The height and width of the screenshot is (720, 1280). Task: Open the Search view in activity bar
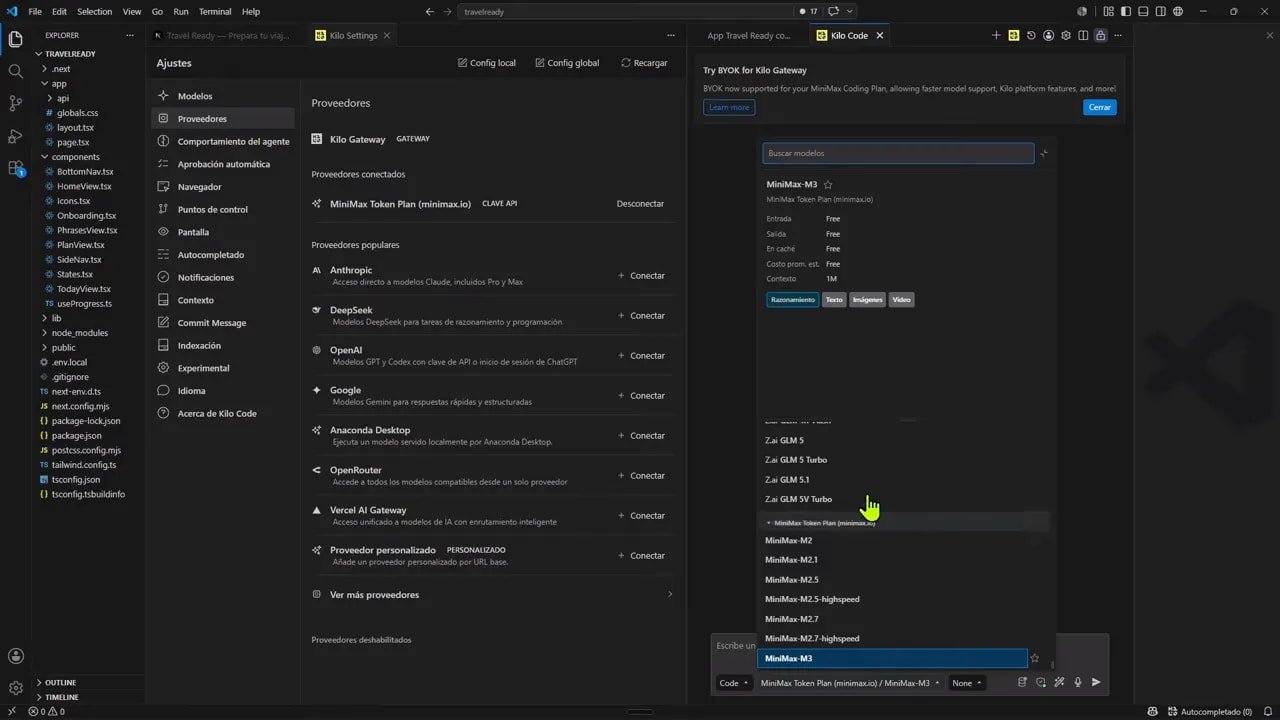pos(15,71)
